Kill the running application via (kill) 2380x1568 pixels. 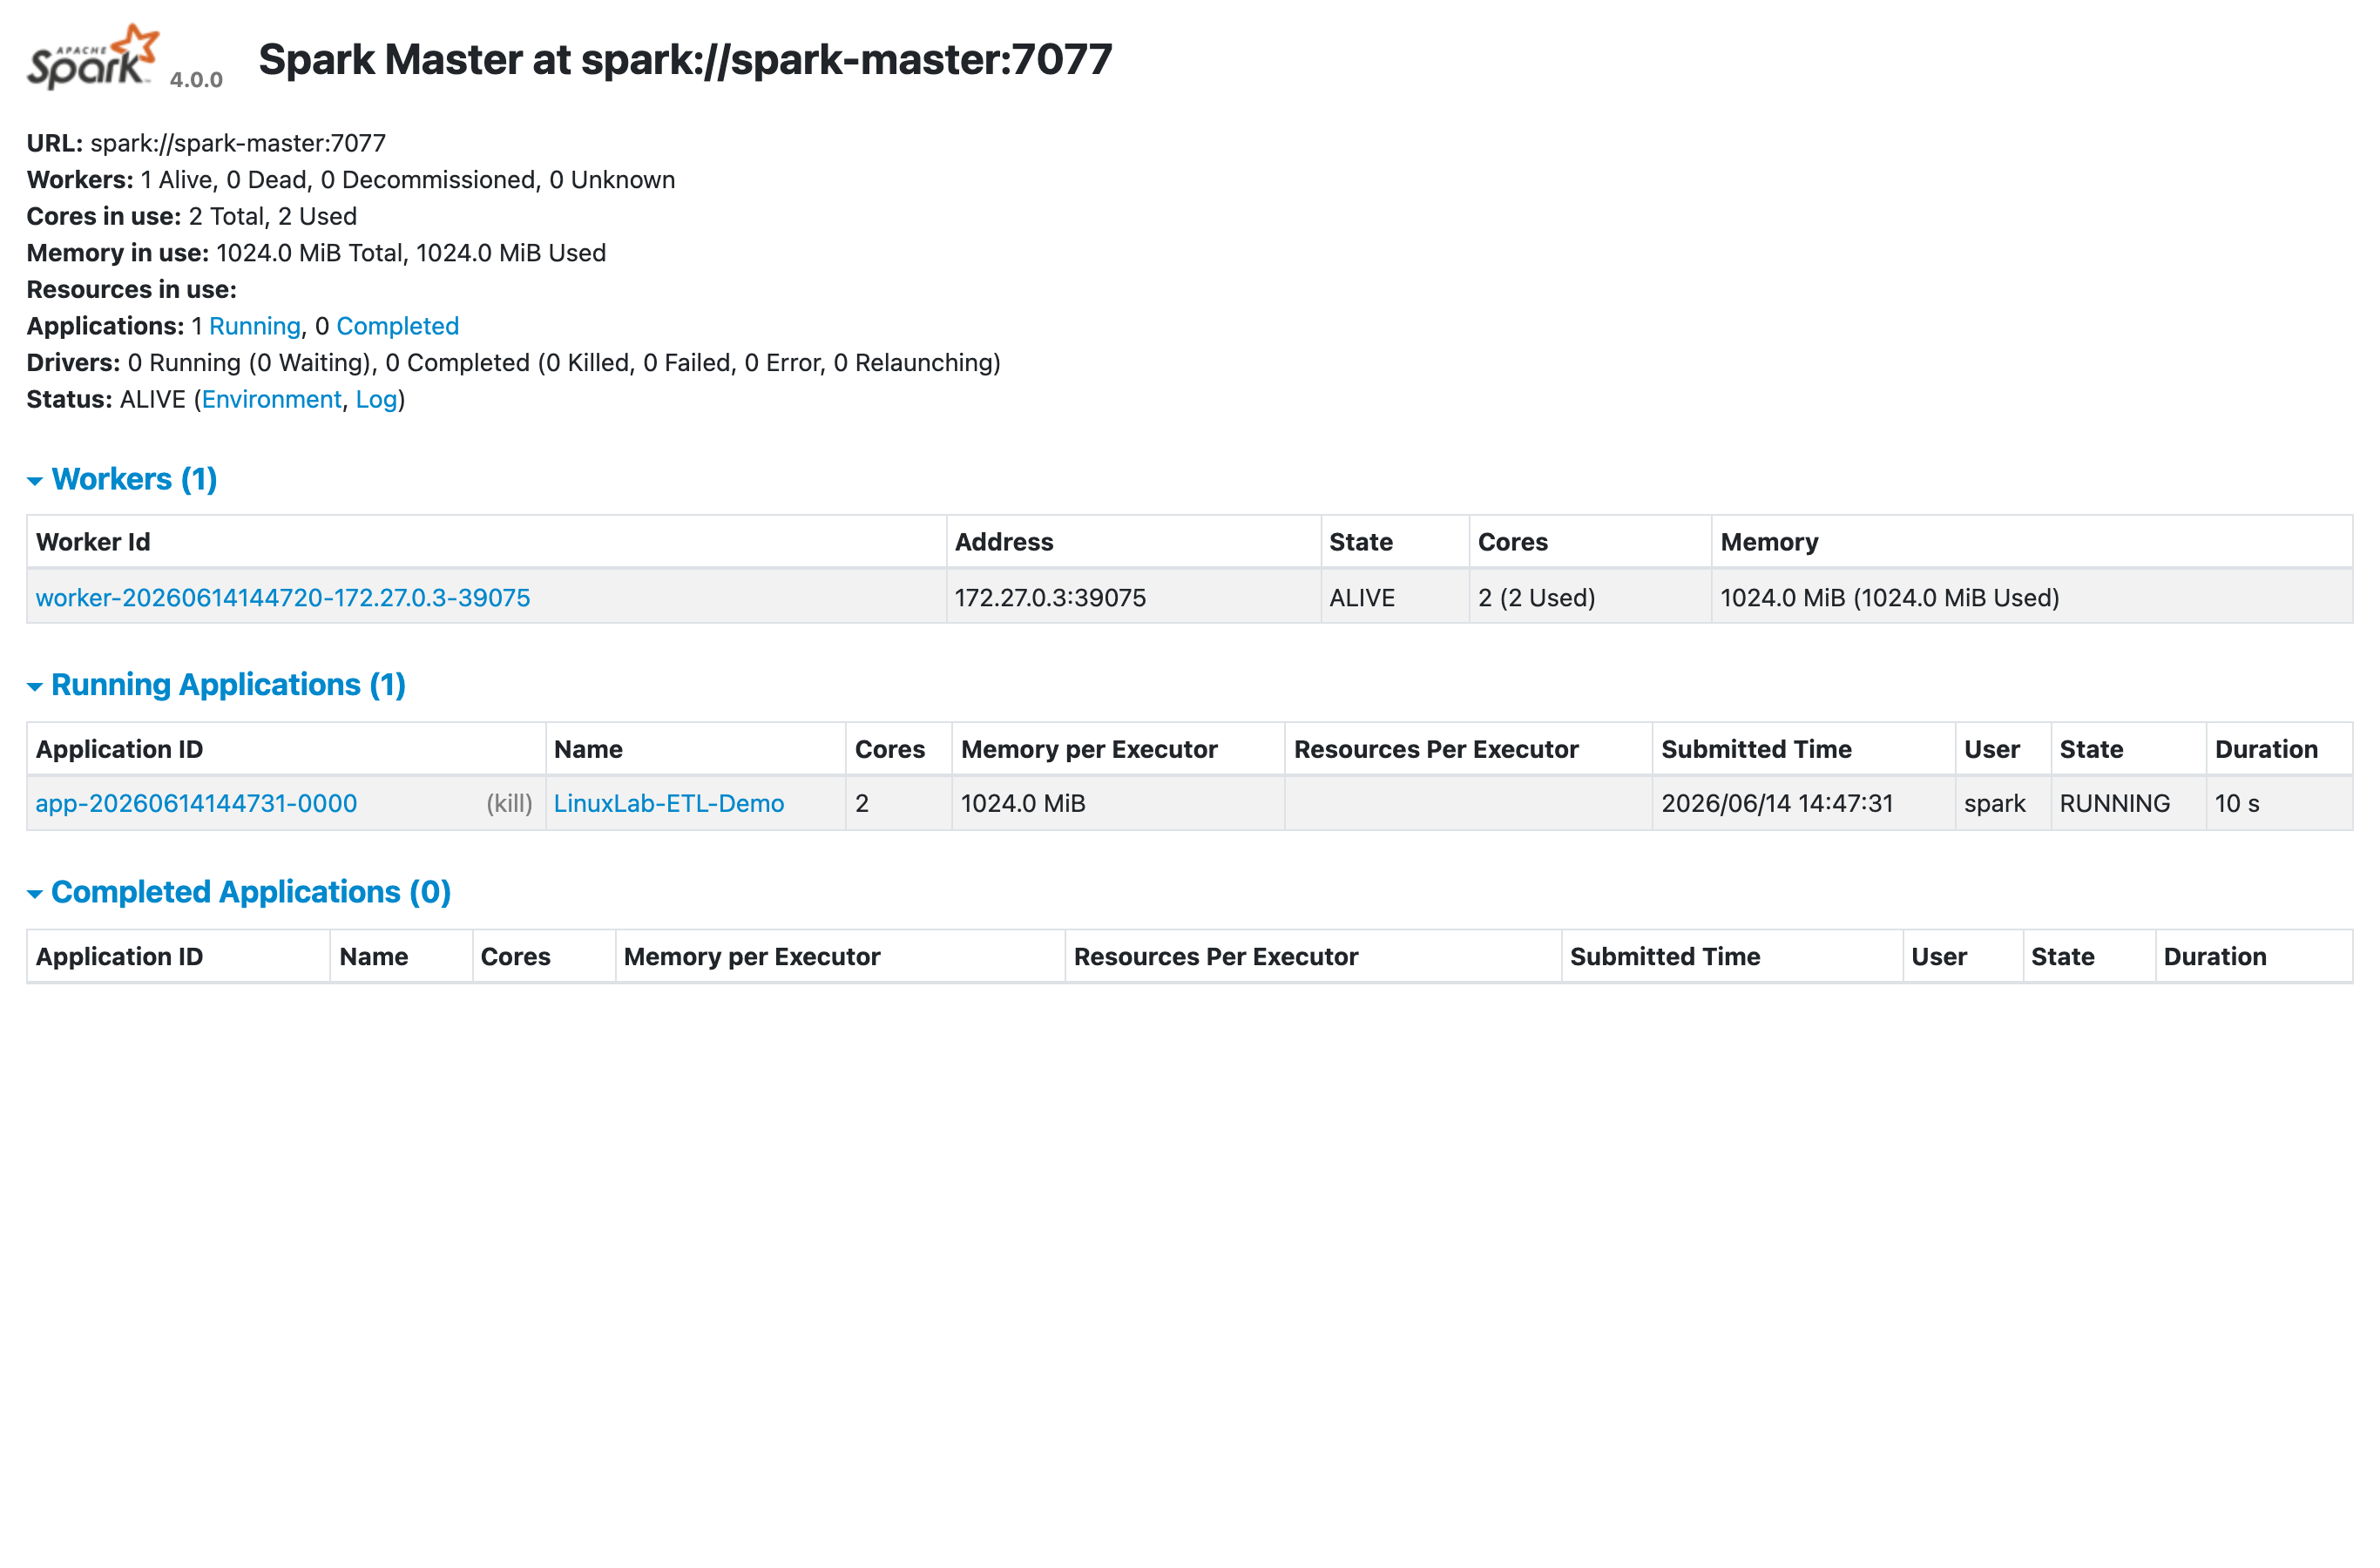click(509, 803)
